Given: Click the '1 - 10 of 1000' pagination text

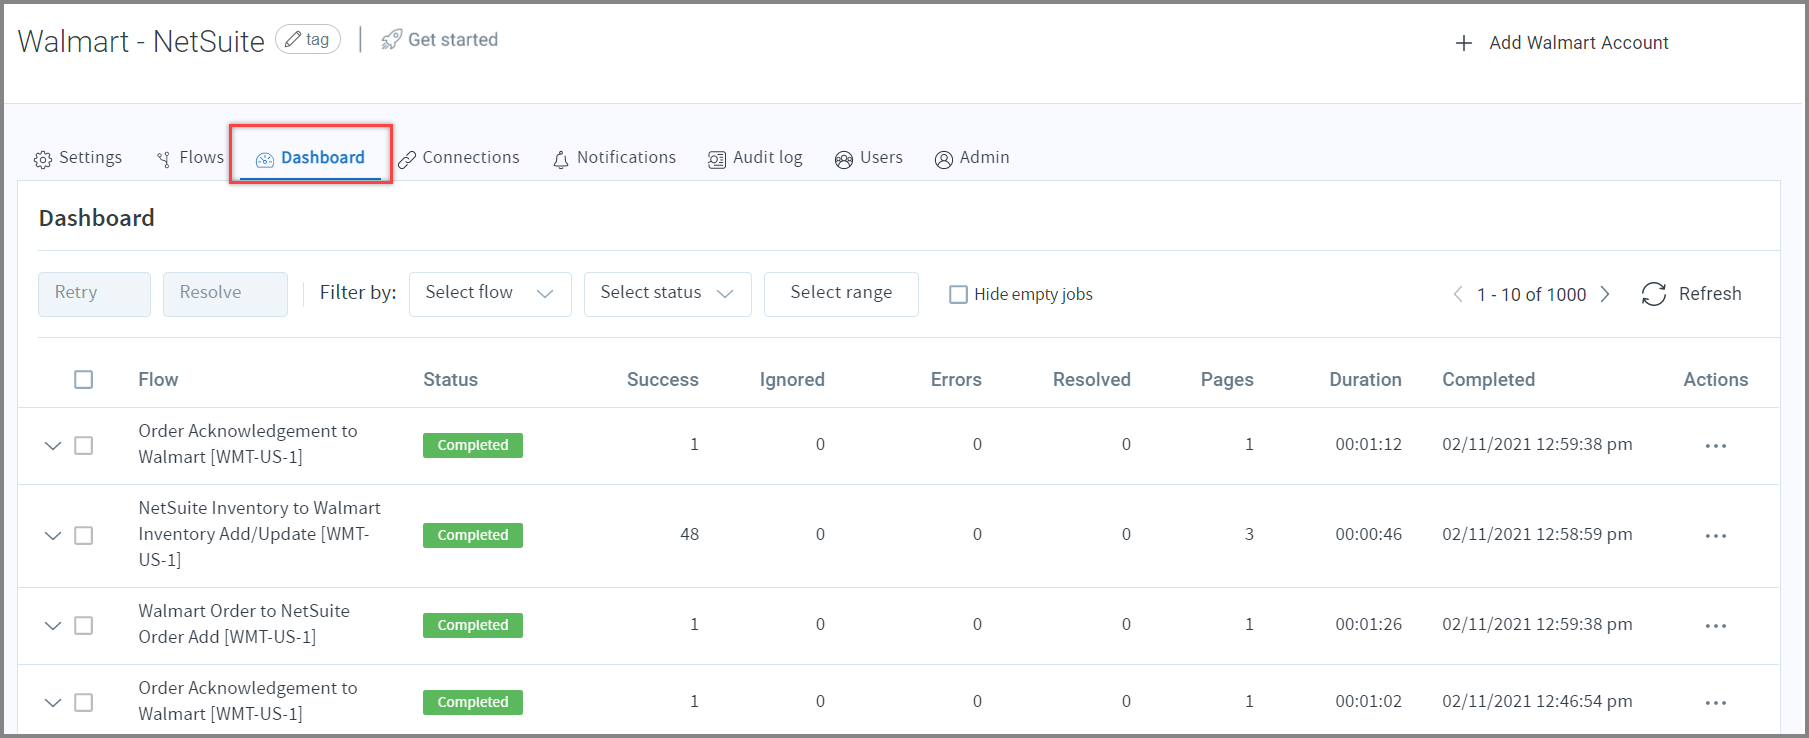Looking at the screenshot, I should coord(1532,295).
